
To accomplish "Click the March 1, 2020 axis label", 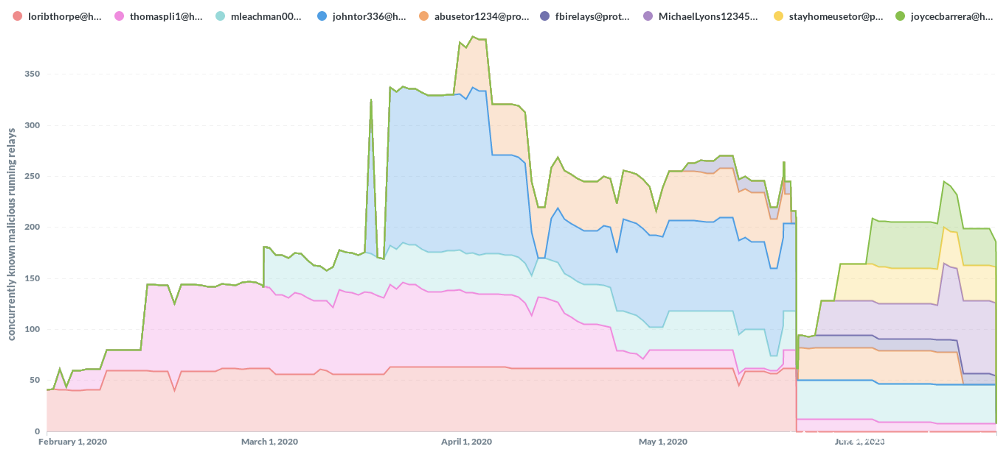I will 268,442.
